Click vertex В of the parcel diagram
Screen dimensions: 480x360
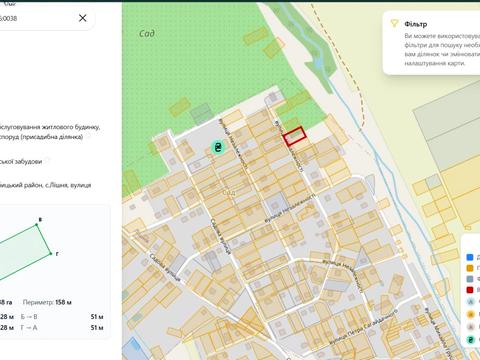[37, 225]
